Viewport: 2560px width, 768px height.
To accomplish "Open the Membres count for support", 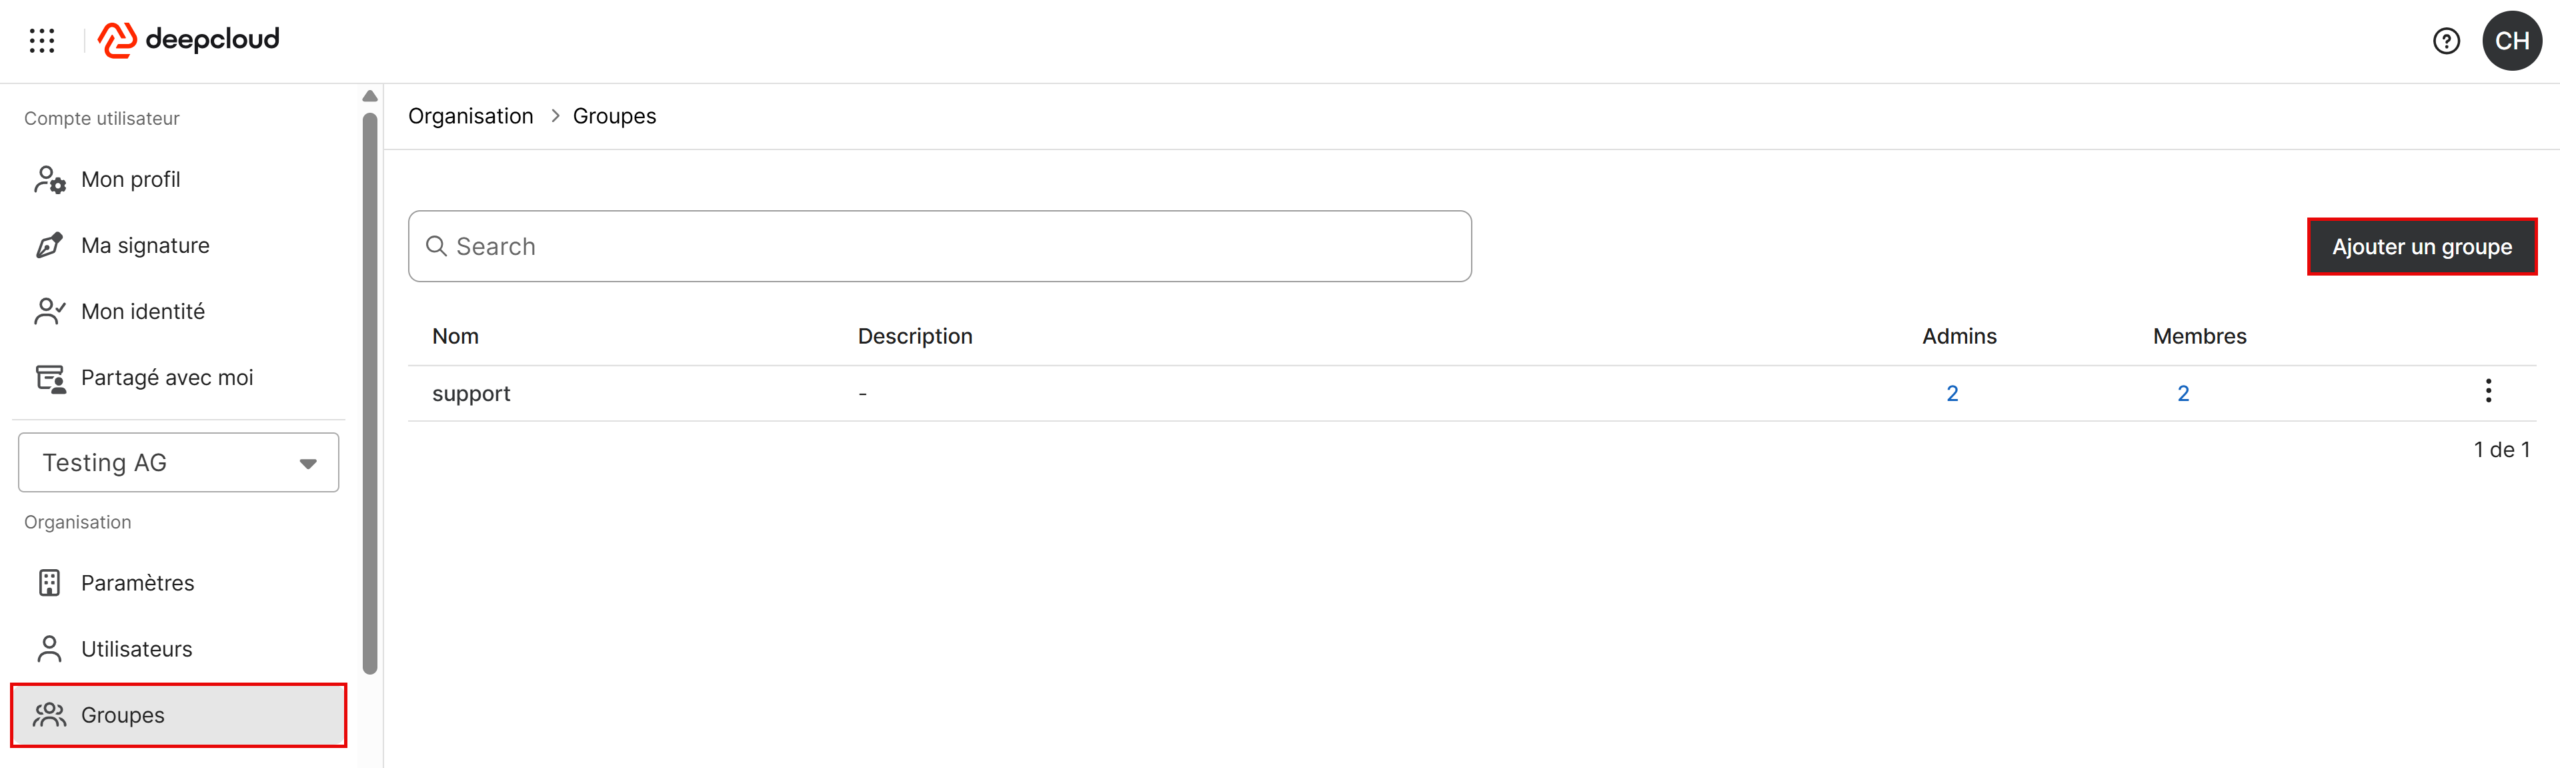I will [x=2183, y=394].
